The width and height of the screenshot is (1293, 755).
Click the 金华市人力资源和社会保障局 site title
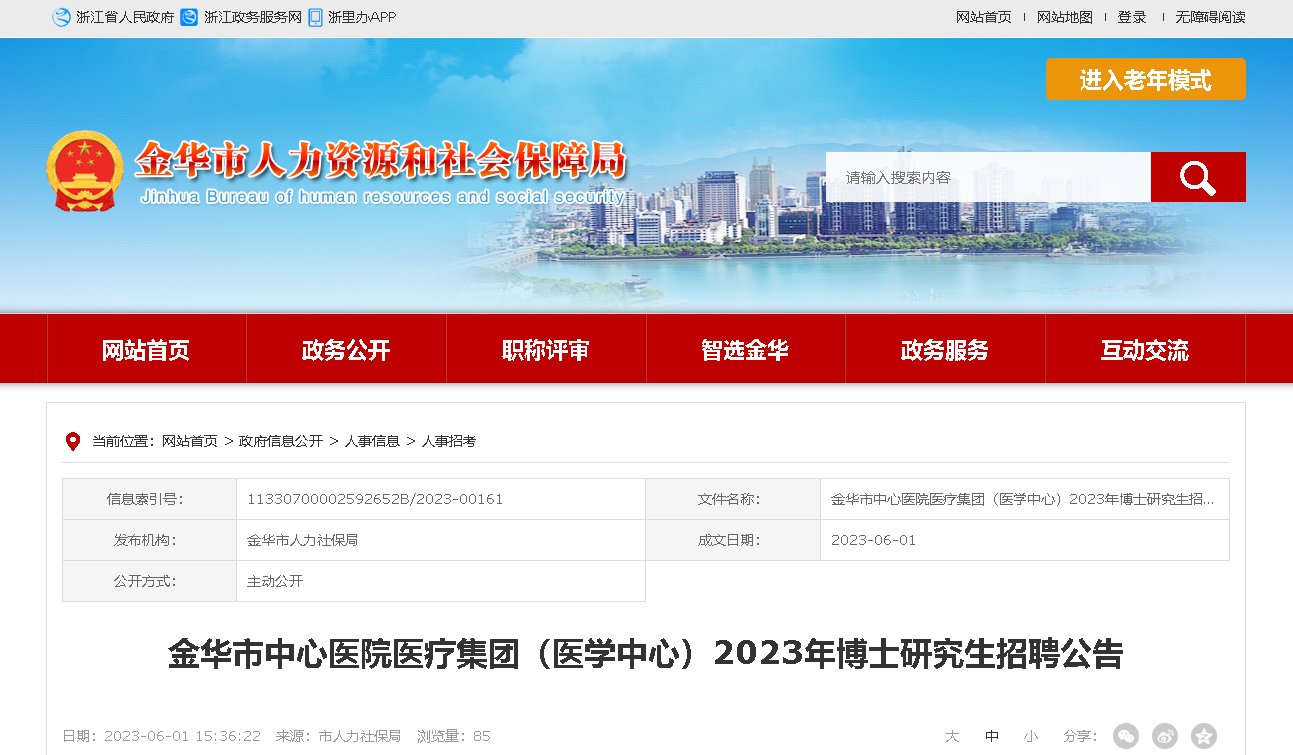(x=380, y=160)
